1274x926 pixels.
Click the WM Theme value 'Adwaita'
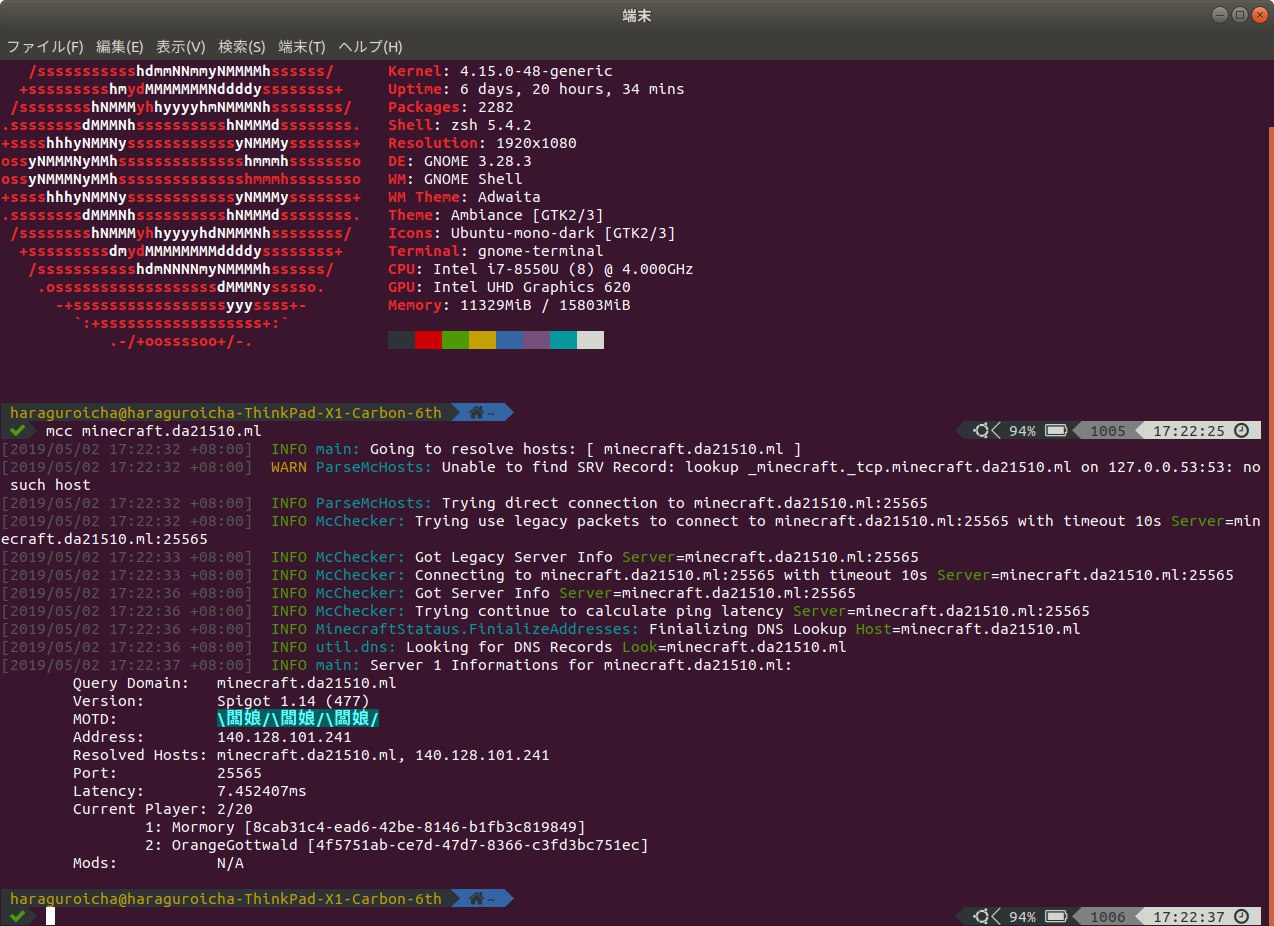coord(508,197)
